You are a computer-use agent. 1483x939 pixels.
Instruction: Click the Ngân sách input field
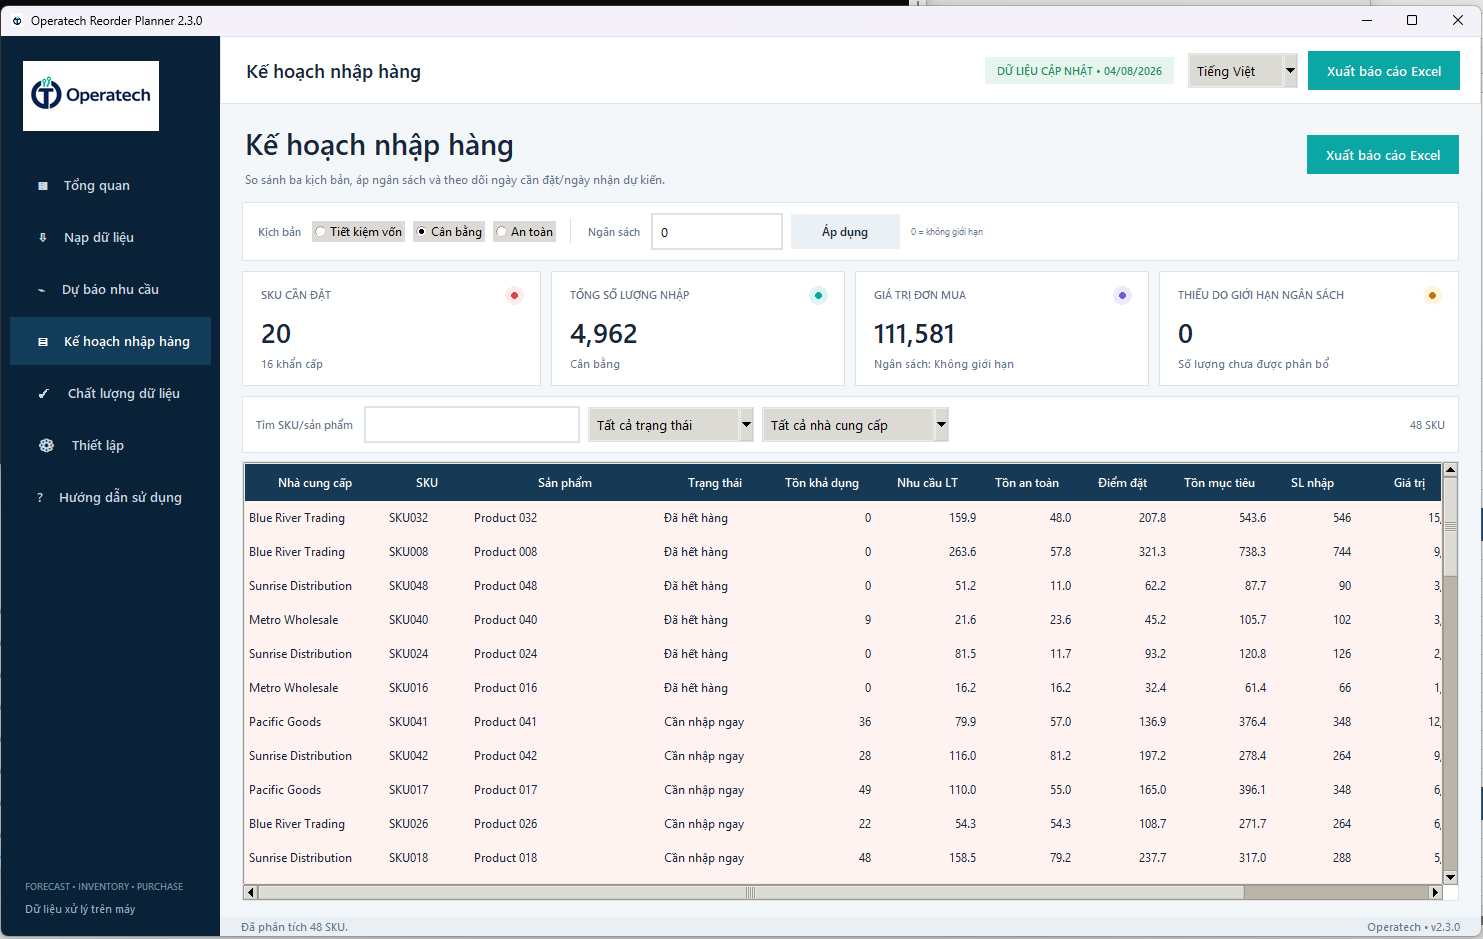pyautogui.click(x=717, y=232)
